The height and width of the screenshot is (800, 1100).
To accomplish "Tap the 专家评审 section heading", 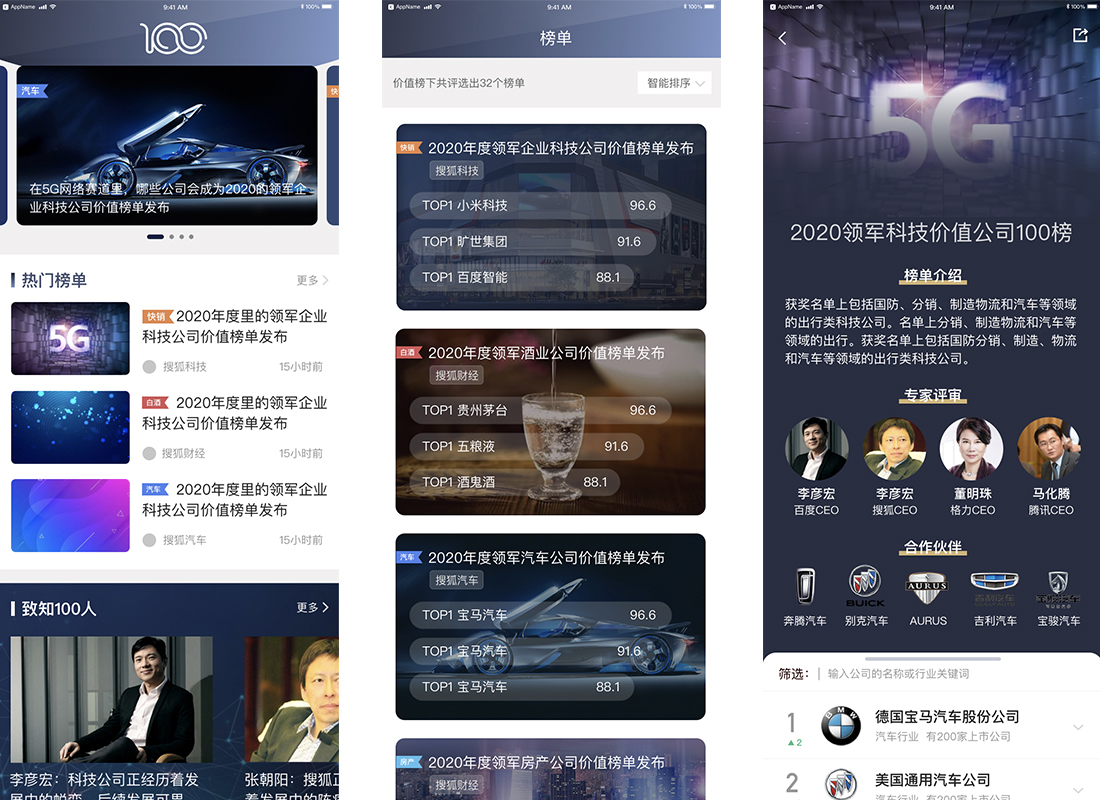I will [x=932, y=395].
